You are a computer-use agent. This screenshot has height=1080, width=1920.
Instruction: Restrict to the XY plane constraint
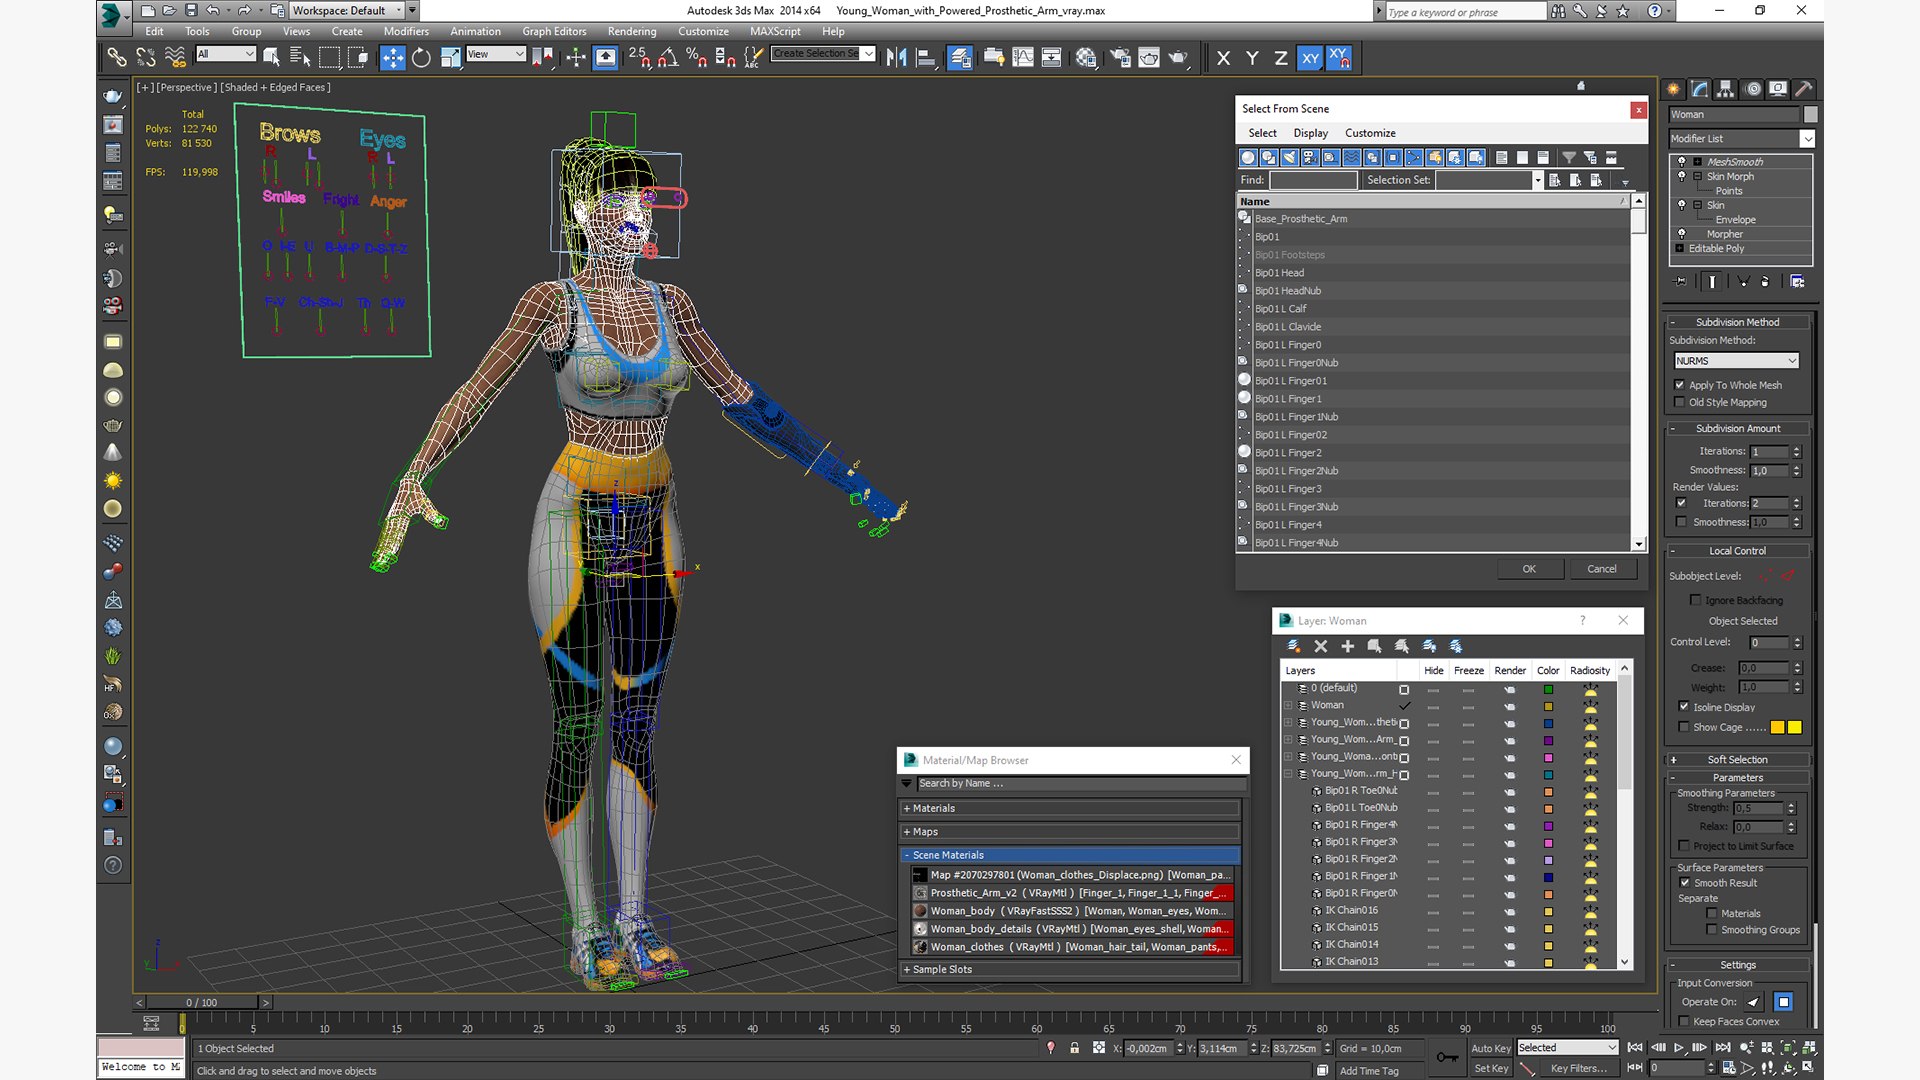point(1310,58)
